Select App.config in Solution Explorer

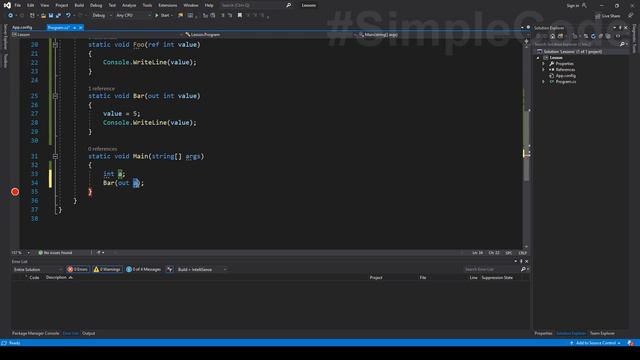(x=565, y=76)
